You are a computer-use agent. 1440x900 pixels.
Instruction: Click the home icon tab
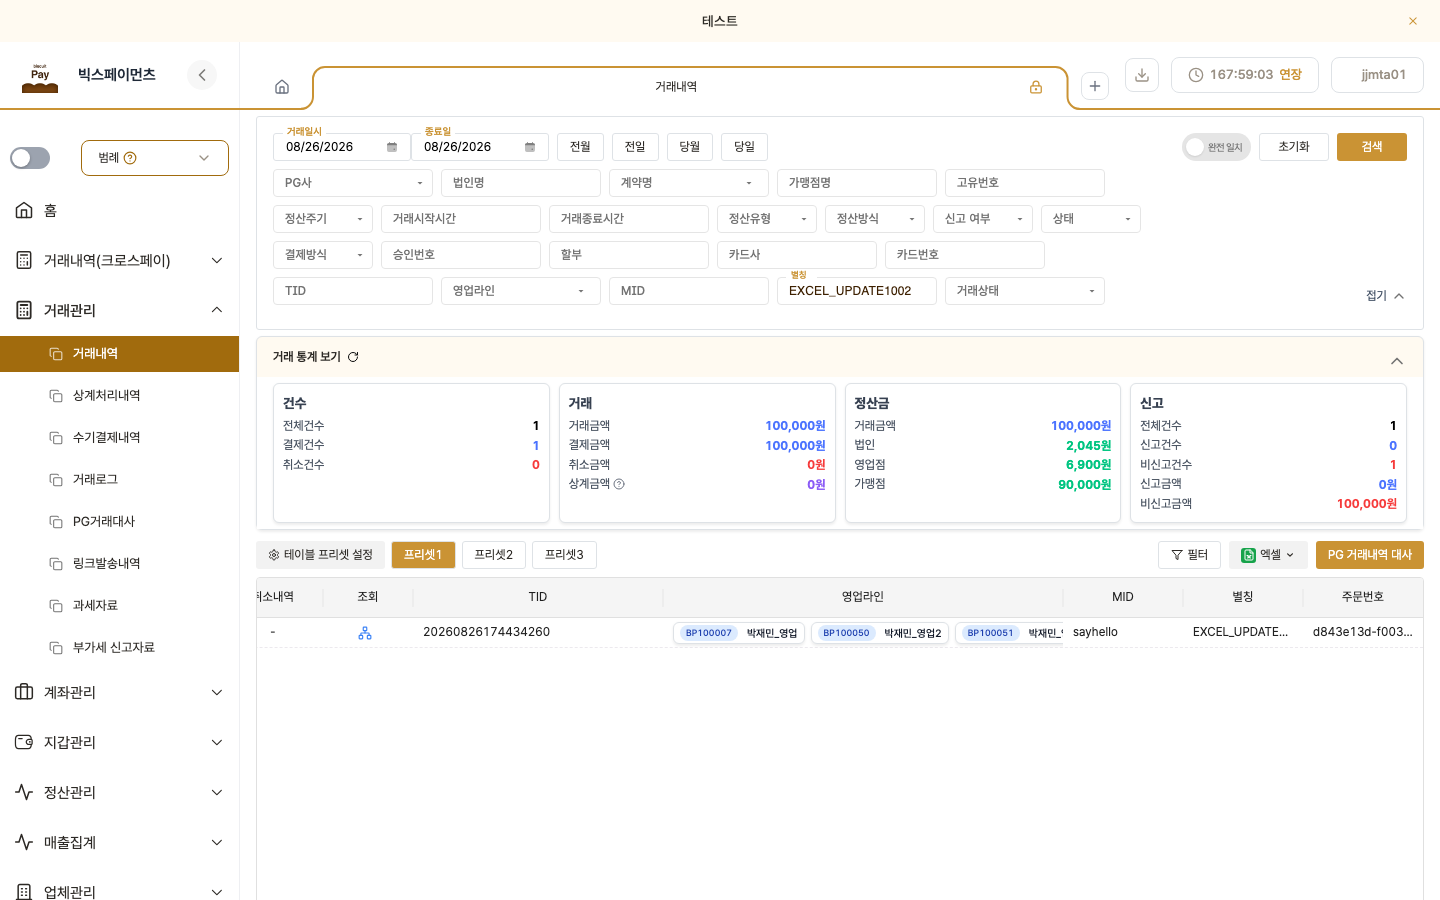[x=282, y=87]
